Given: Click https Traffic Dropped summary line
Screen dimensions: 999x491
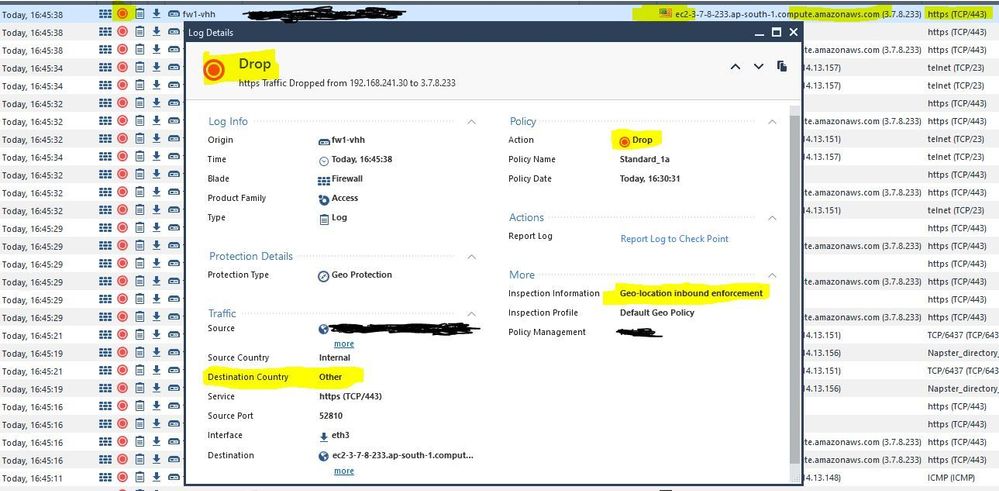Looking at the screenshot, I should 347,83.
